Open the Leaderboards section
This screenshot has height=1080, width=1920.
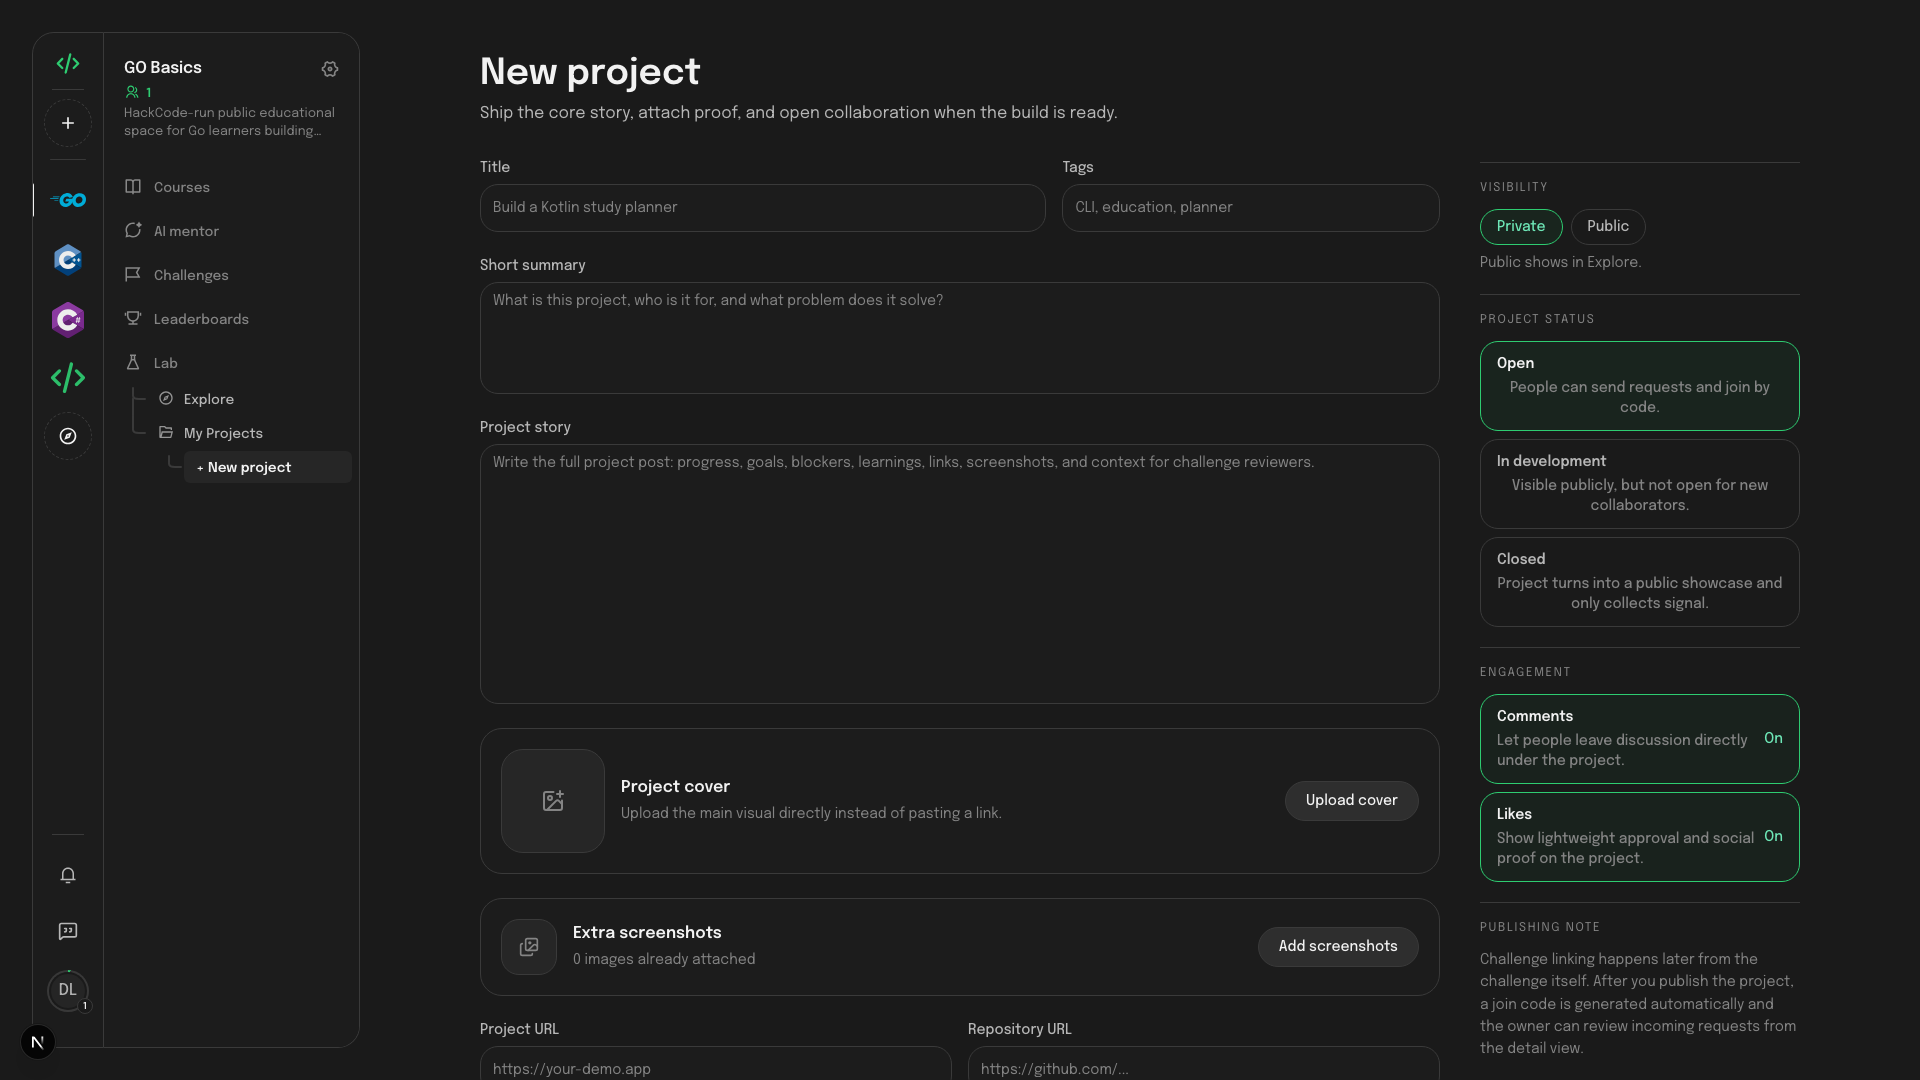200,319
